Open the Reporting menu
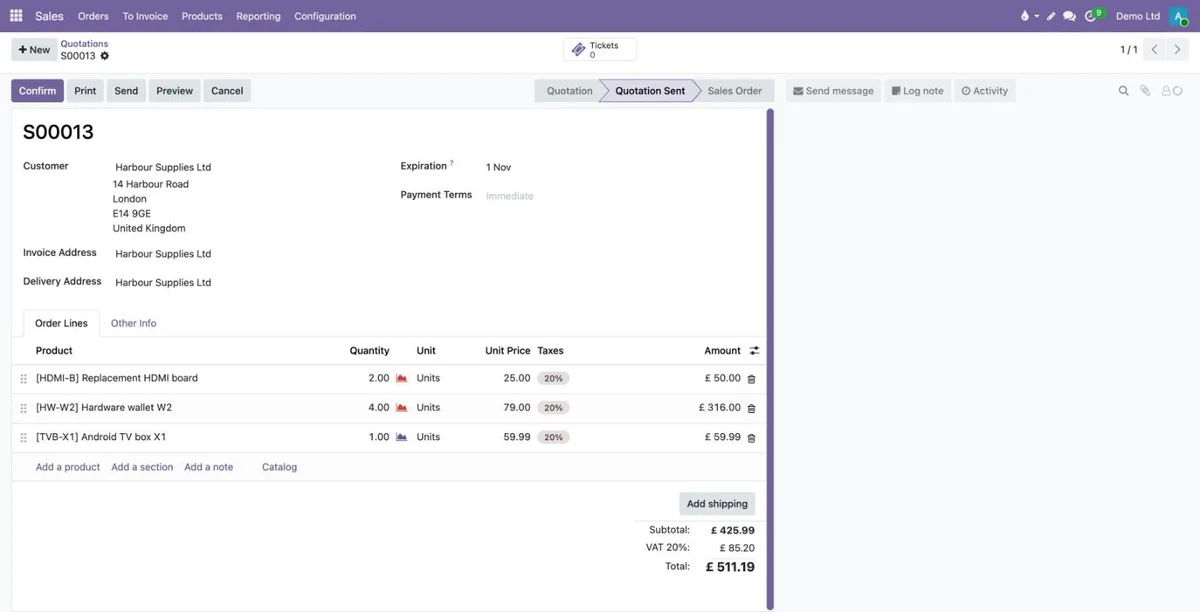 (258, 16)
